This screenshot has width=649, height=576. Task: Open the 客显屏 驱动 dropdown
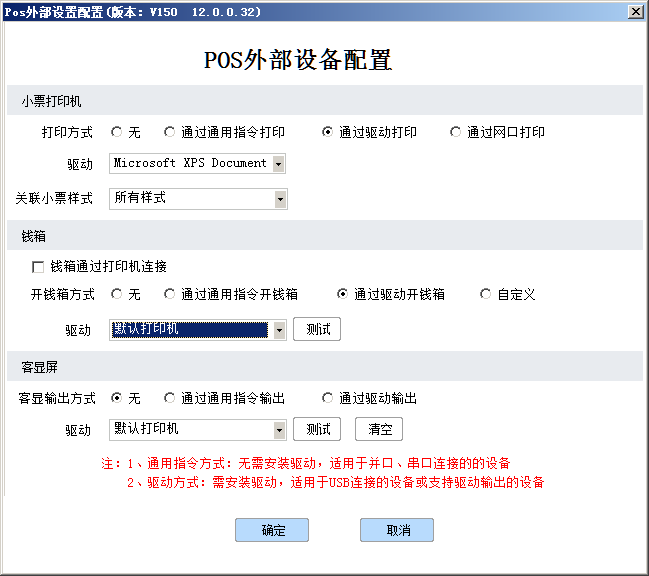click(279, 430)
